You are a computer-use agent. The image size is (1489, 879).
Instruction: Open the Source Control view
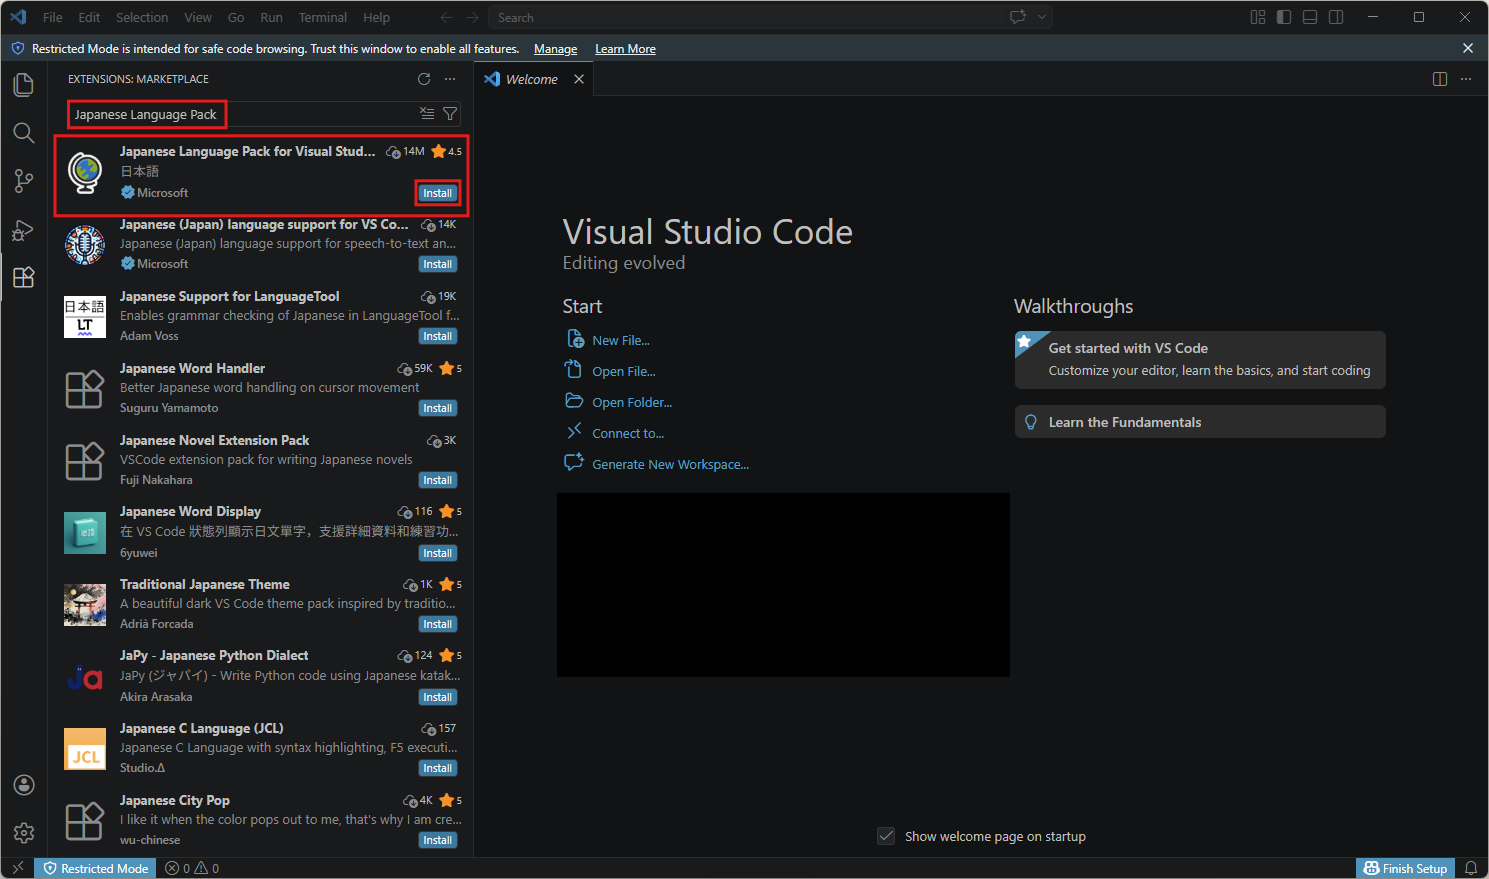coord(24,181)
